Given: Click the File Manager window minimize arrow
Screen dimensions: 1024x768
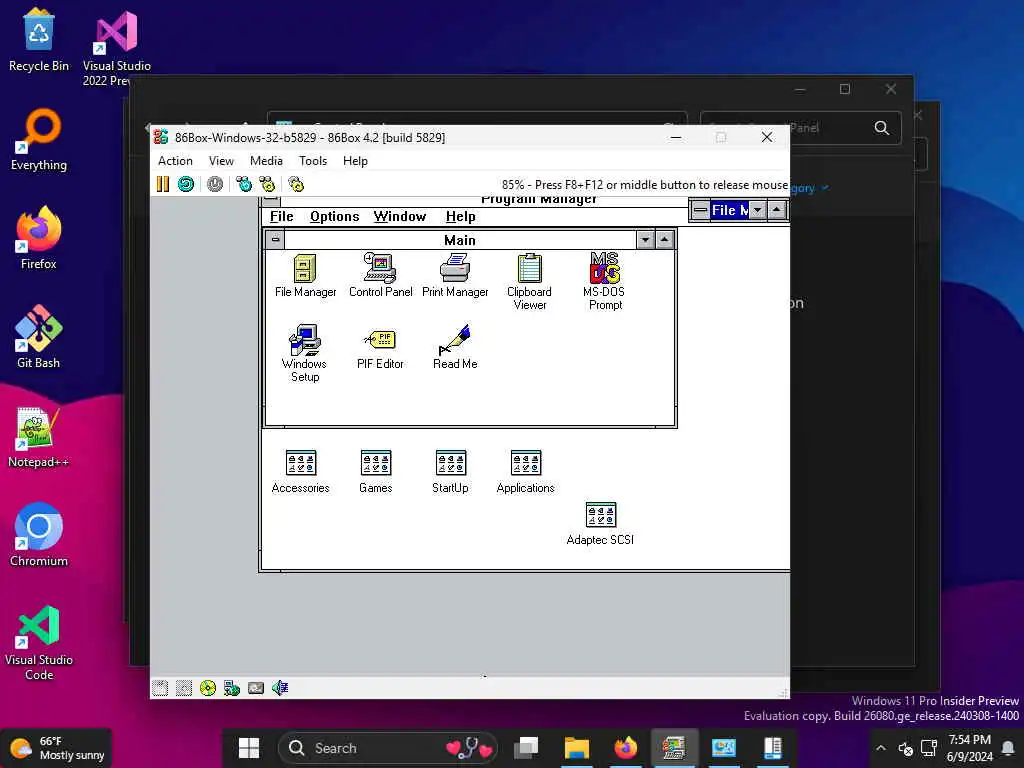Looking at the screenshot, I should [758, 210].
